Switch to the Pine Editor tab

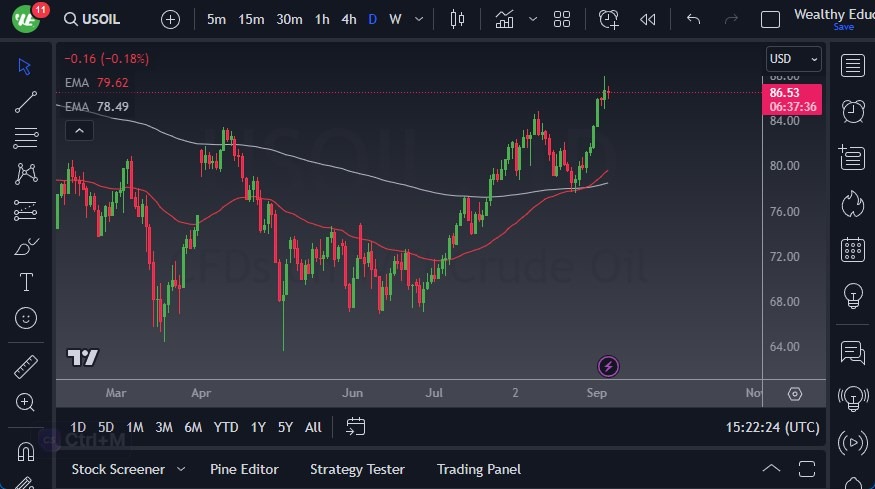(x=244, y=469)
